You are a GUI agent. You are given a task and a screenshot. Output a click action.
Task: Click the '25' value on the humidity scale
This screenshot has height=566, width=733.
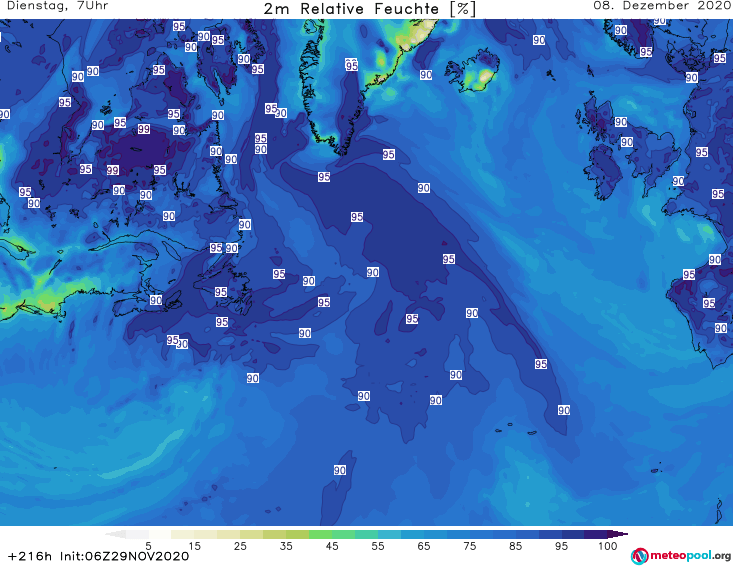pyautogui.click(x=240, y=546)
